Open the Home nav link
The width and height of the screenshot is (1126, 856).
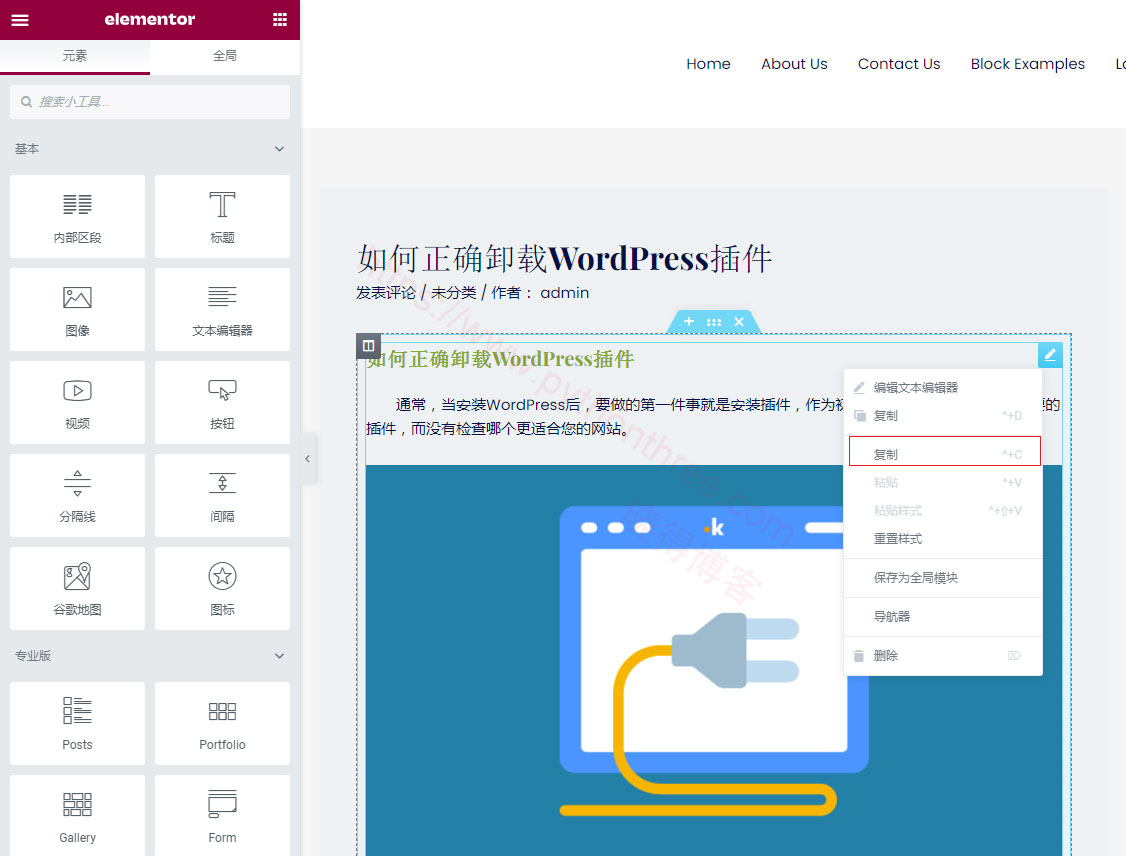point(708,64)
